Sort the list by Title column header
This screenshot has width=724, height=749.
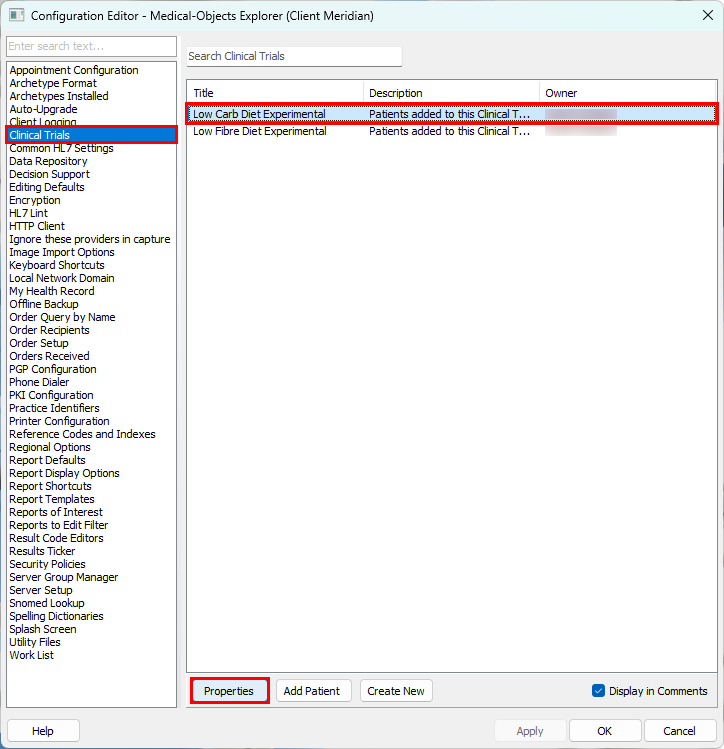point(274,93)
